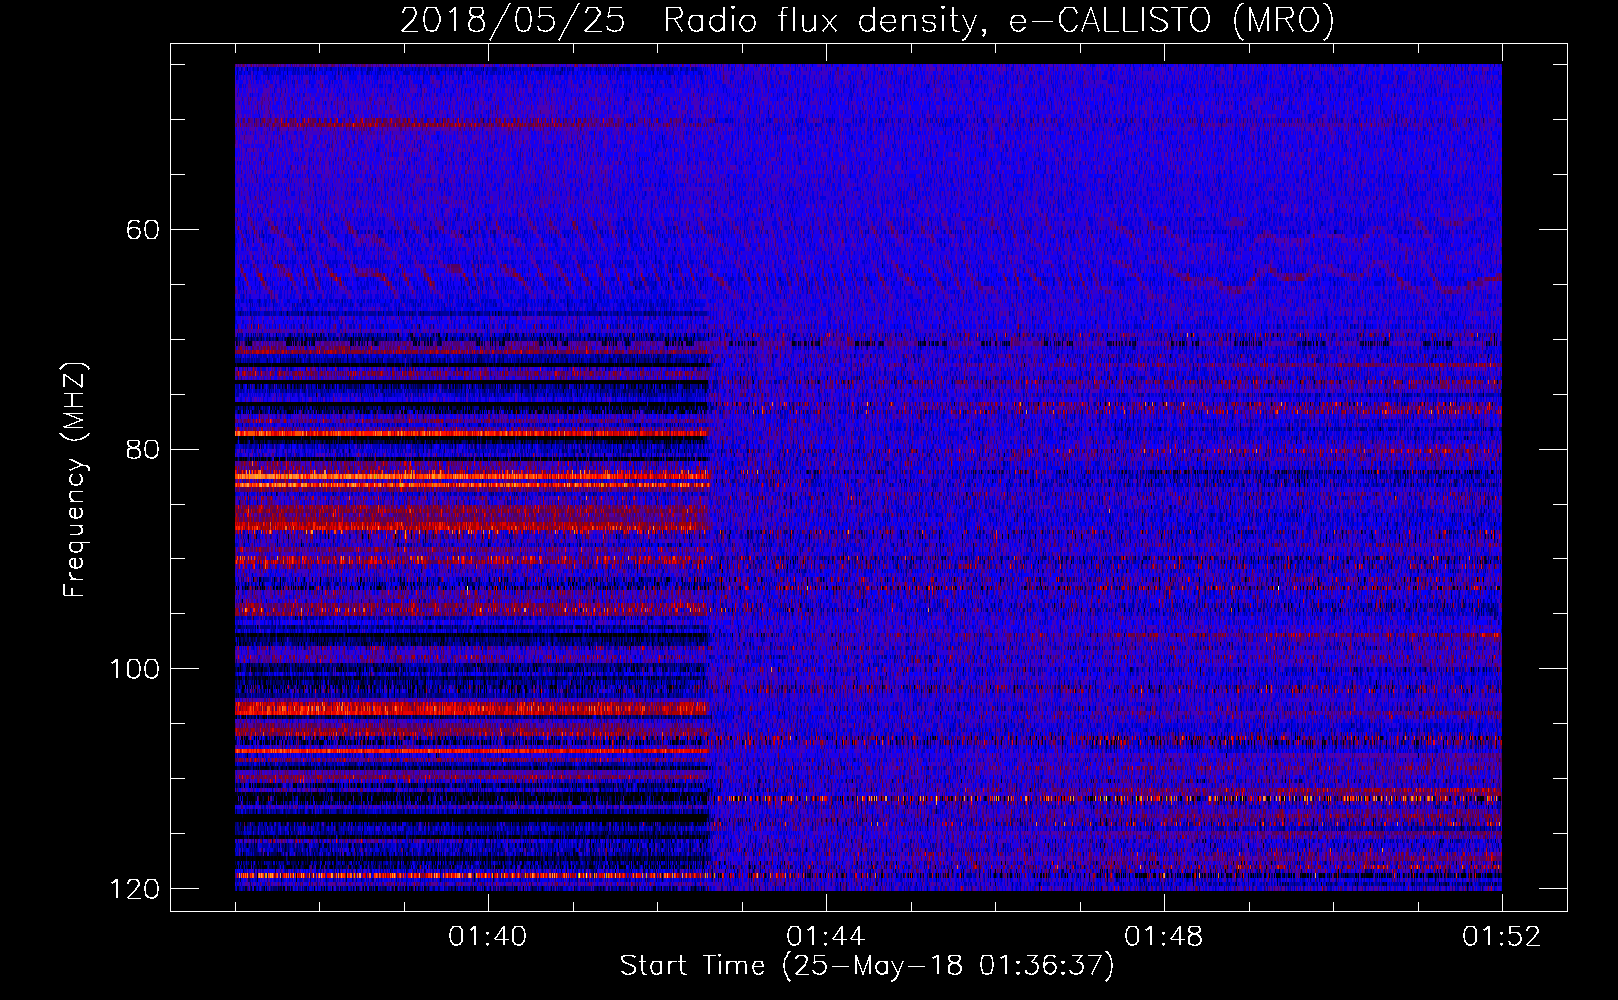This screenshot has height=1000, width=1618.
Task: Click the 120 frequency tick label
Action: pyautogui.click(x=134, y=889)
